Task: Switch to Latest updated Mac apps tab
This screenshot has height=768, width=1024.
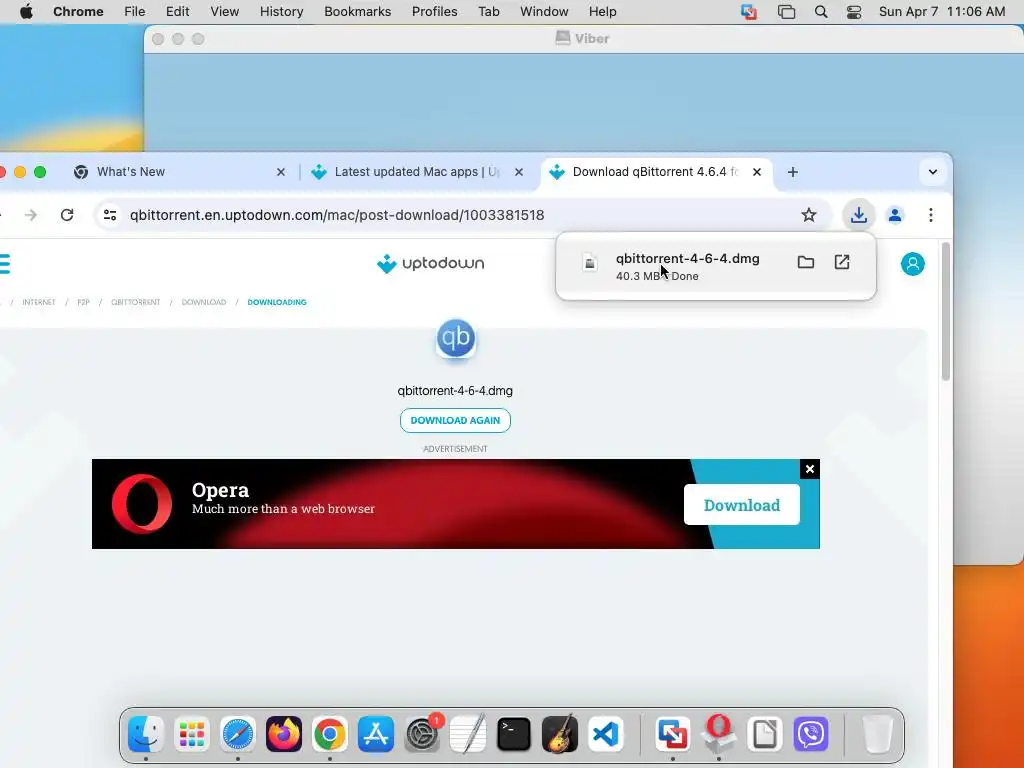Action: 418,172
